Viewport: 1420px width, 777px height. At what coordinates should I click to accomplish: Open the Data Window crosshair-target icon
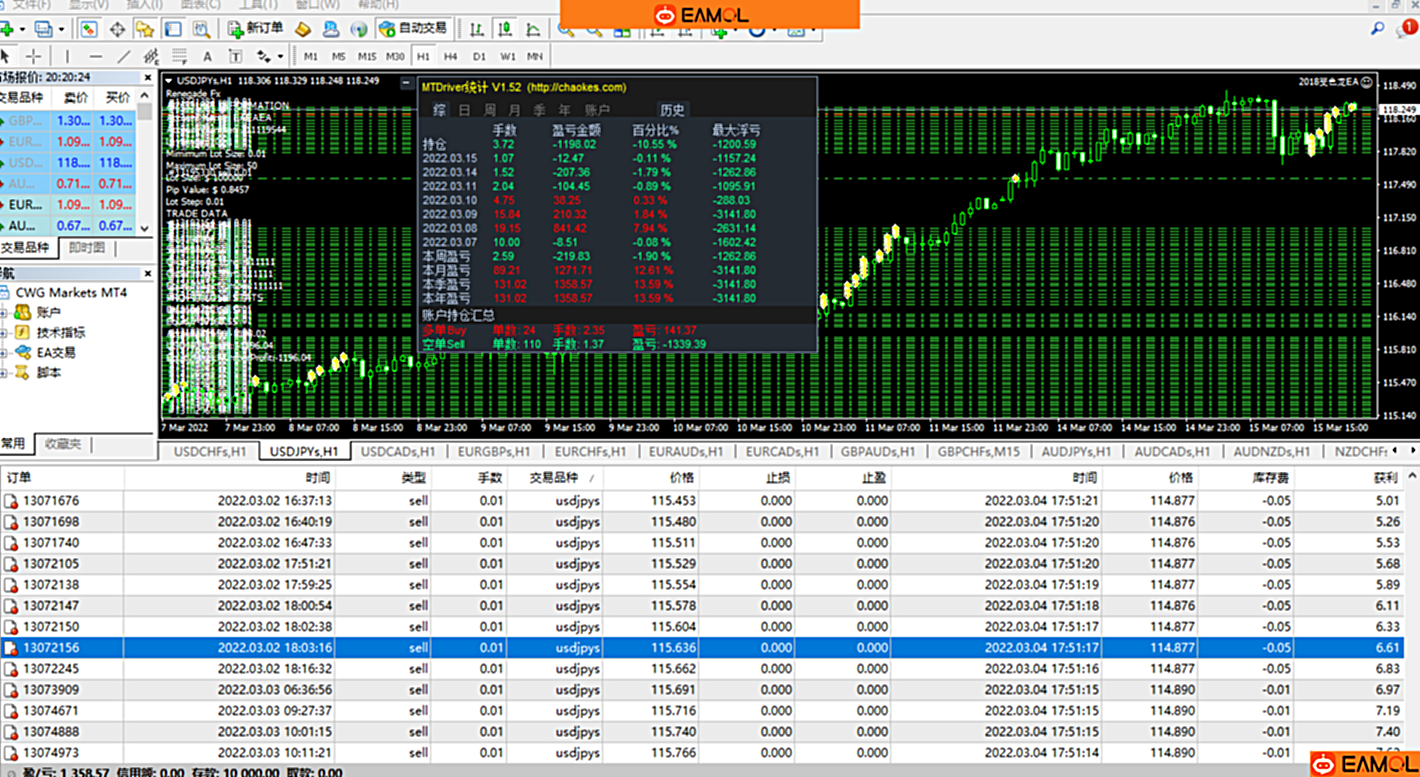[x=117, y=29]
